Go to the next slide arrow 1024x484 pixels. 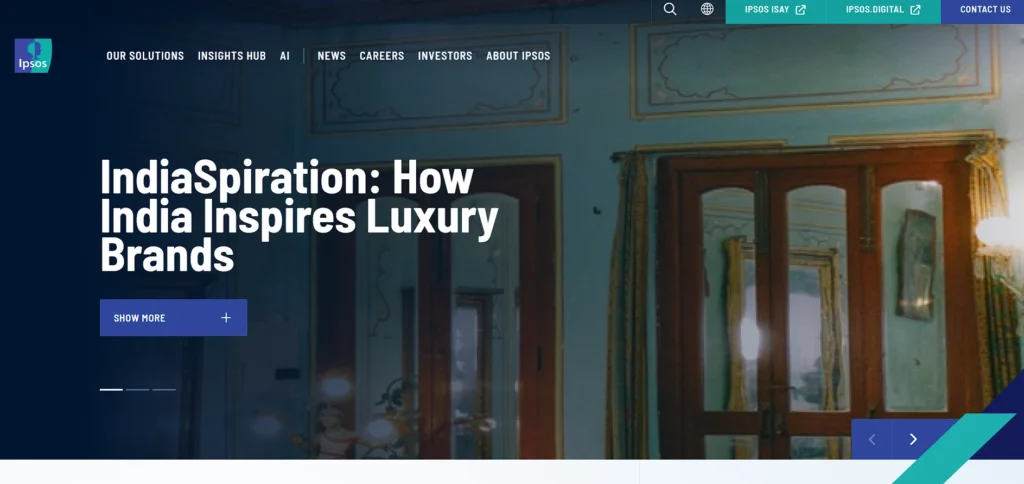913,439
